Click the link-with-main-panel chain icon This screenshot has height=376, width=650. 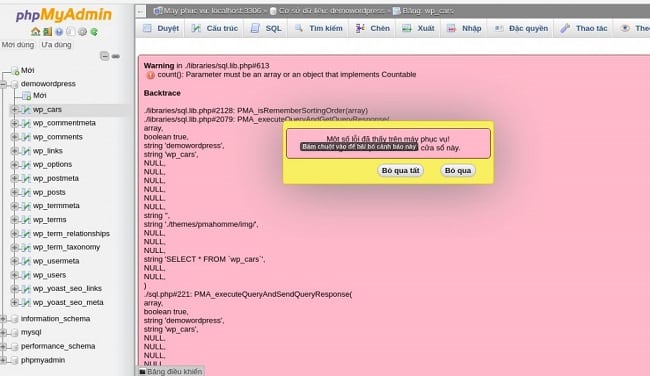[x=116, y=56]
